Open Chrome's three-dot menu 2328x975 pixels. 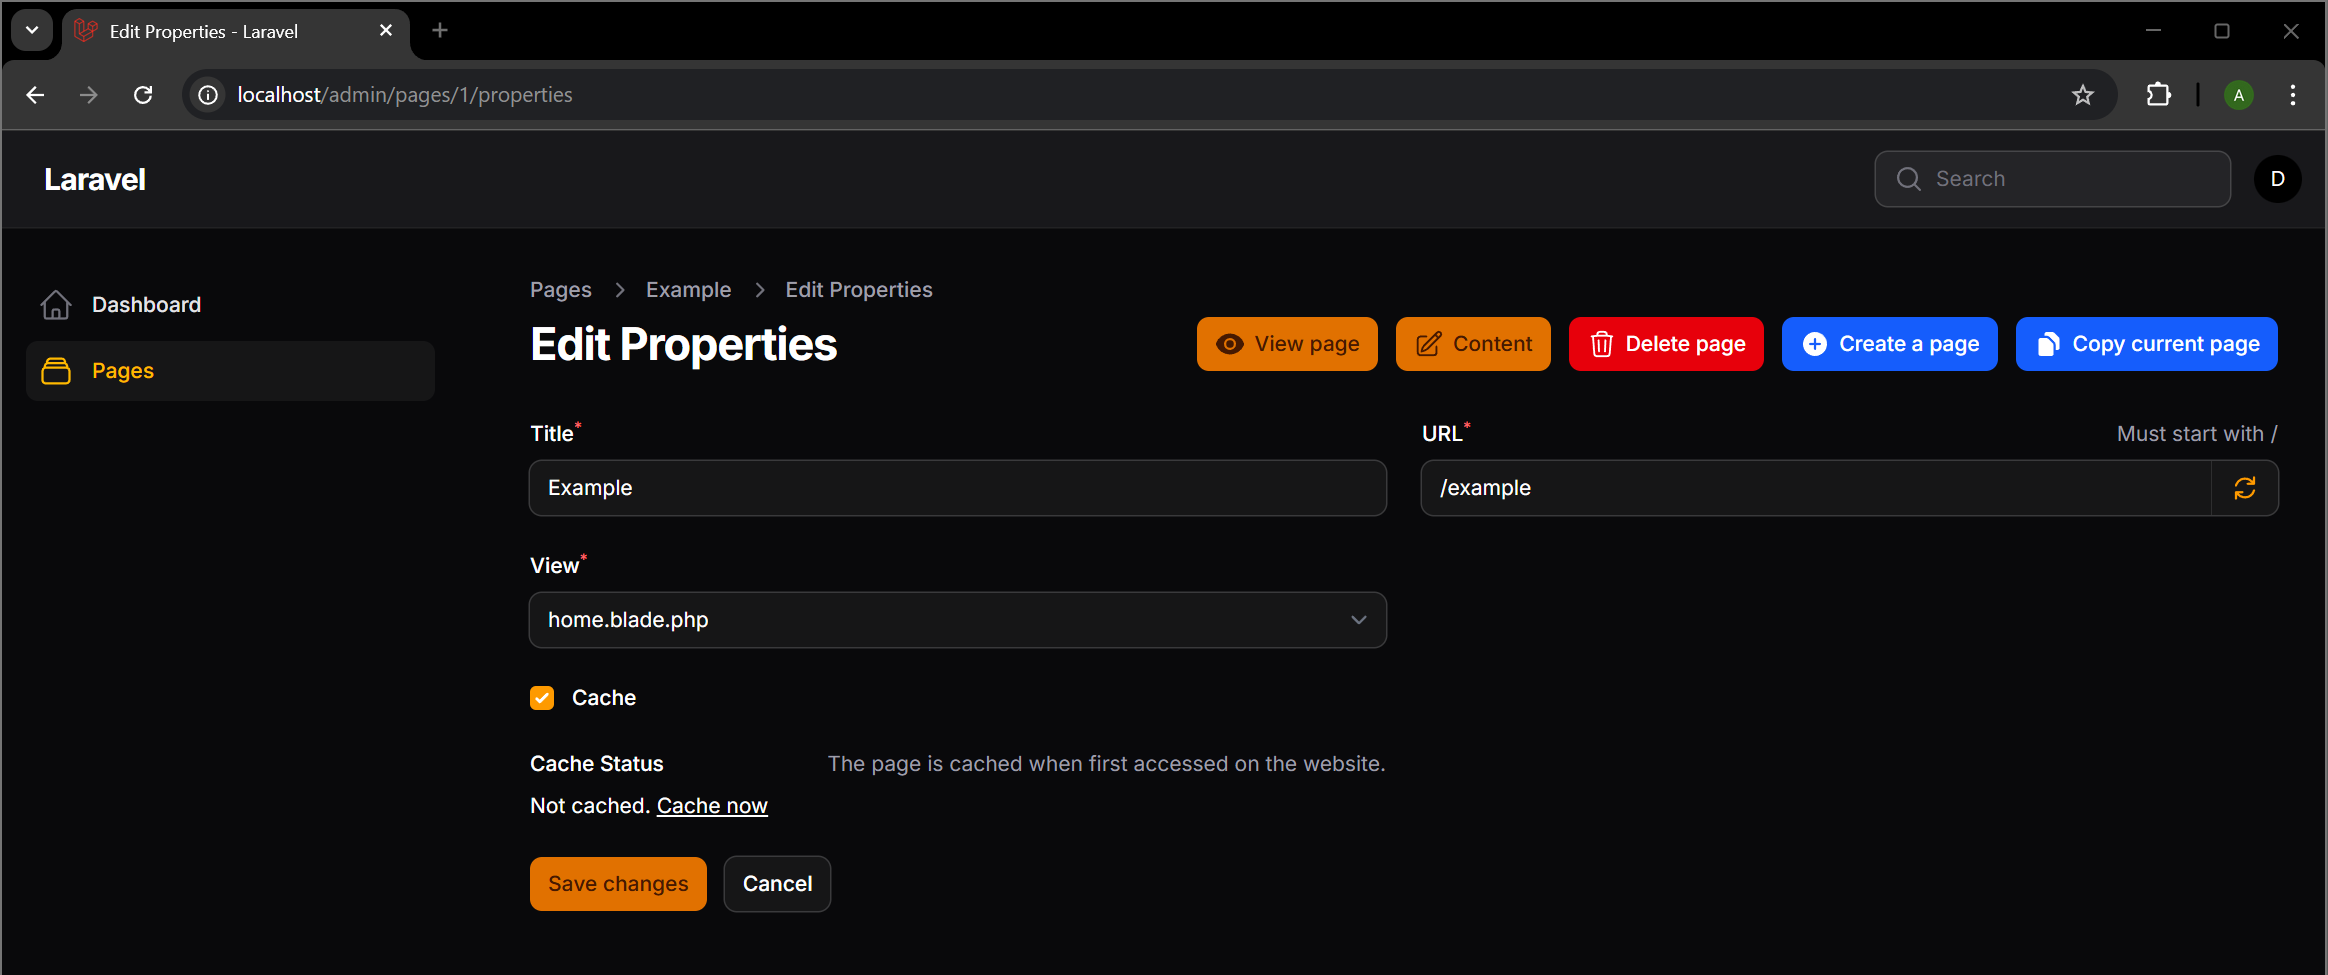coord(2293,94)
